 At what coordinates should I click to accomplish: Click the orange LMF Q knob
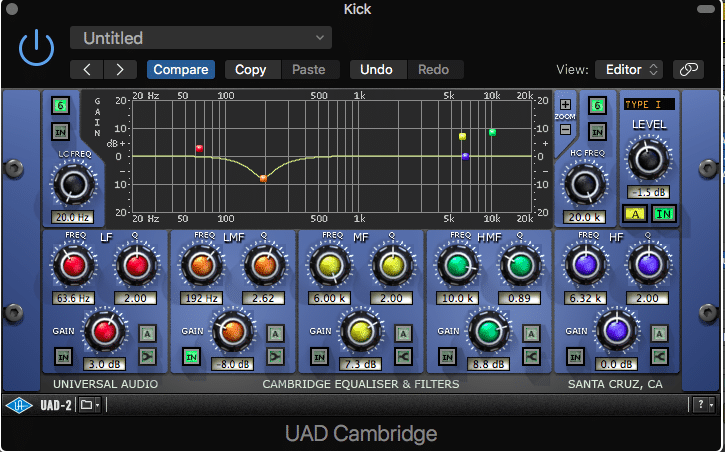click(264, 266)
